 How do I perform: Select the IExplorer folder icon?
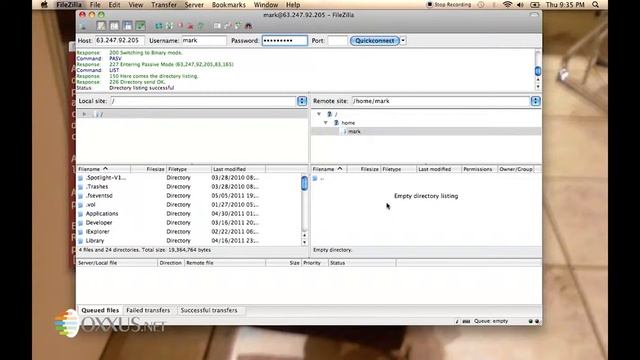pos(80,232)
